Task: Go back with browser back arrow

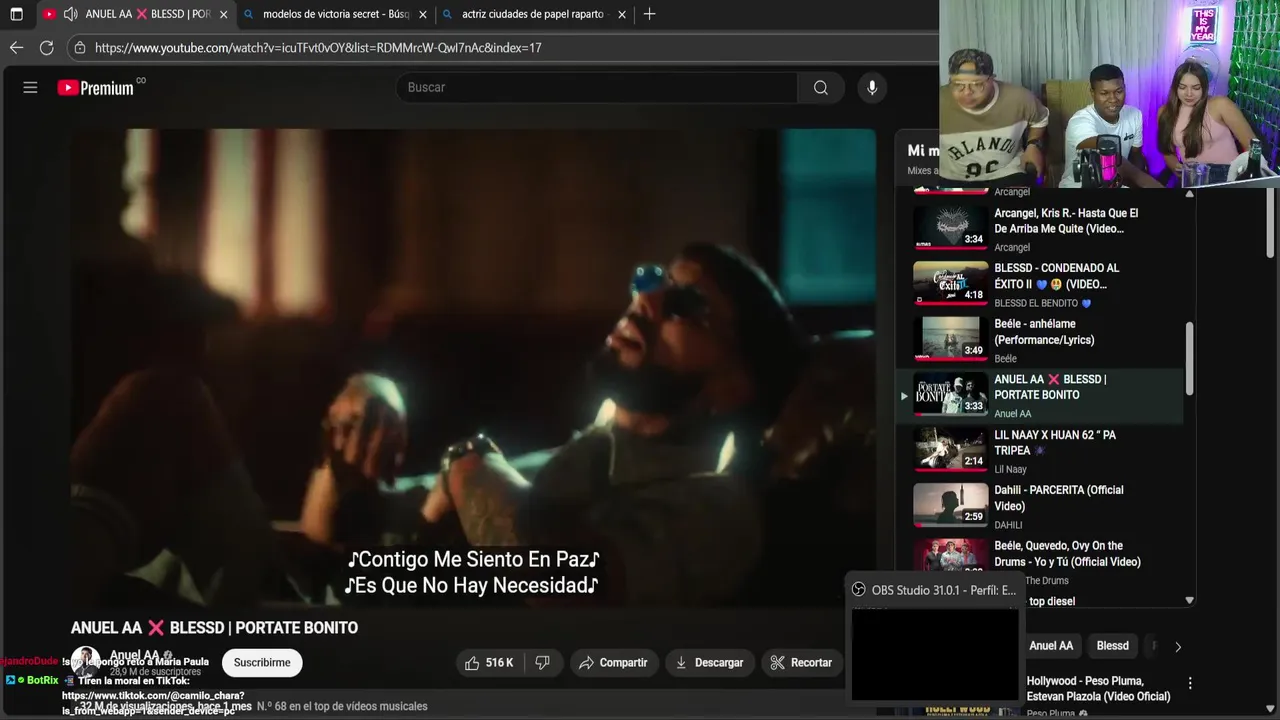Action: pyautogui.click(x=16, y=47)
